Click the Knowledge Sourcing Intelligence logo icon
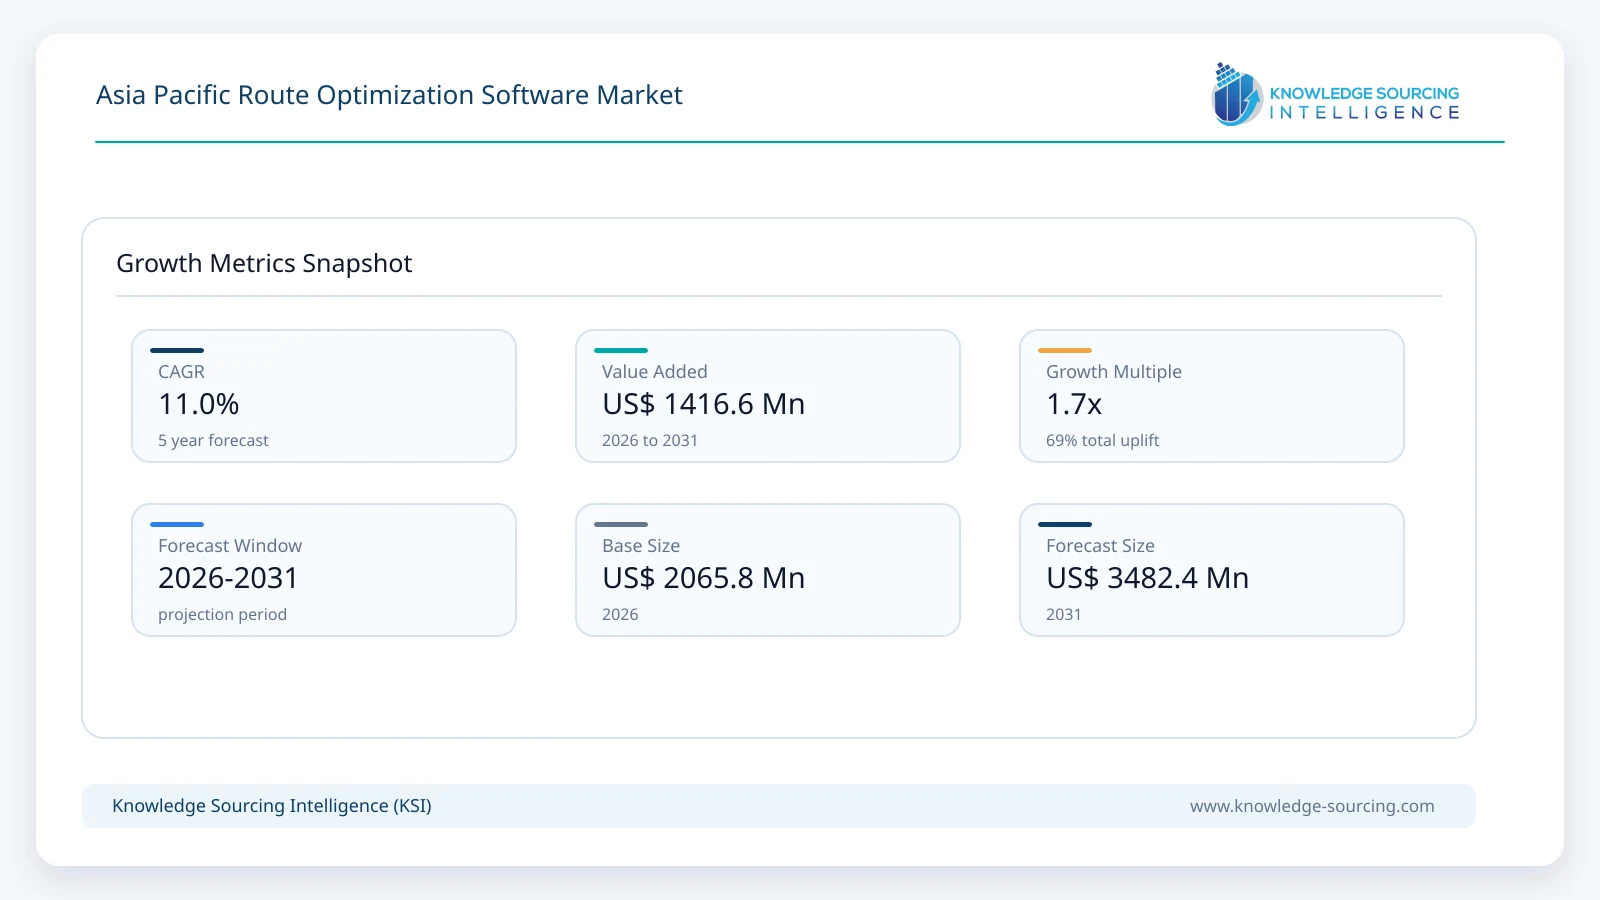This screenshot has width=1600, height=900. [1237, 94]
